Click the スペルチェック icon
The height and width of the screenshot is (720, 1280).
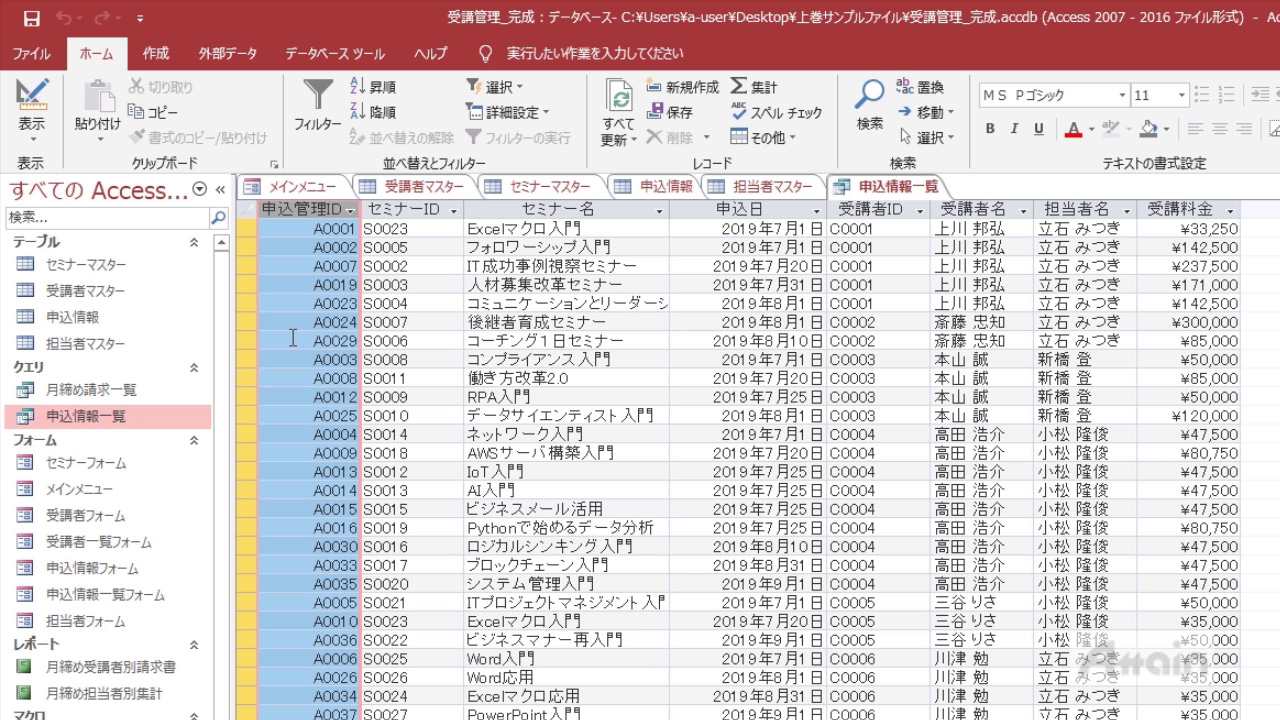[x=739, y=112]
